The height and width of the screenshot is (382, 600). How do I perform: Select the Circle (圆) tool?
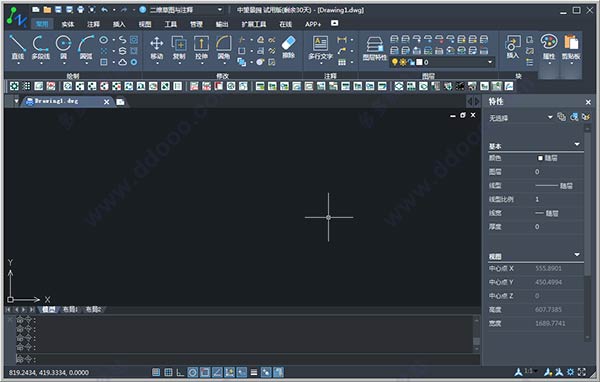point(64,47)
